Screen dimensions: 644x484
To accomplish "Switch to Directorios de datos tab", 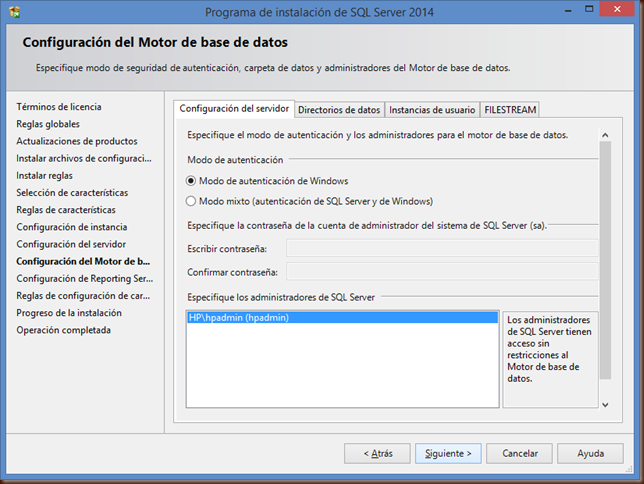I will pyautogui.click(x=339, y=110).
